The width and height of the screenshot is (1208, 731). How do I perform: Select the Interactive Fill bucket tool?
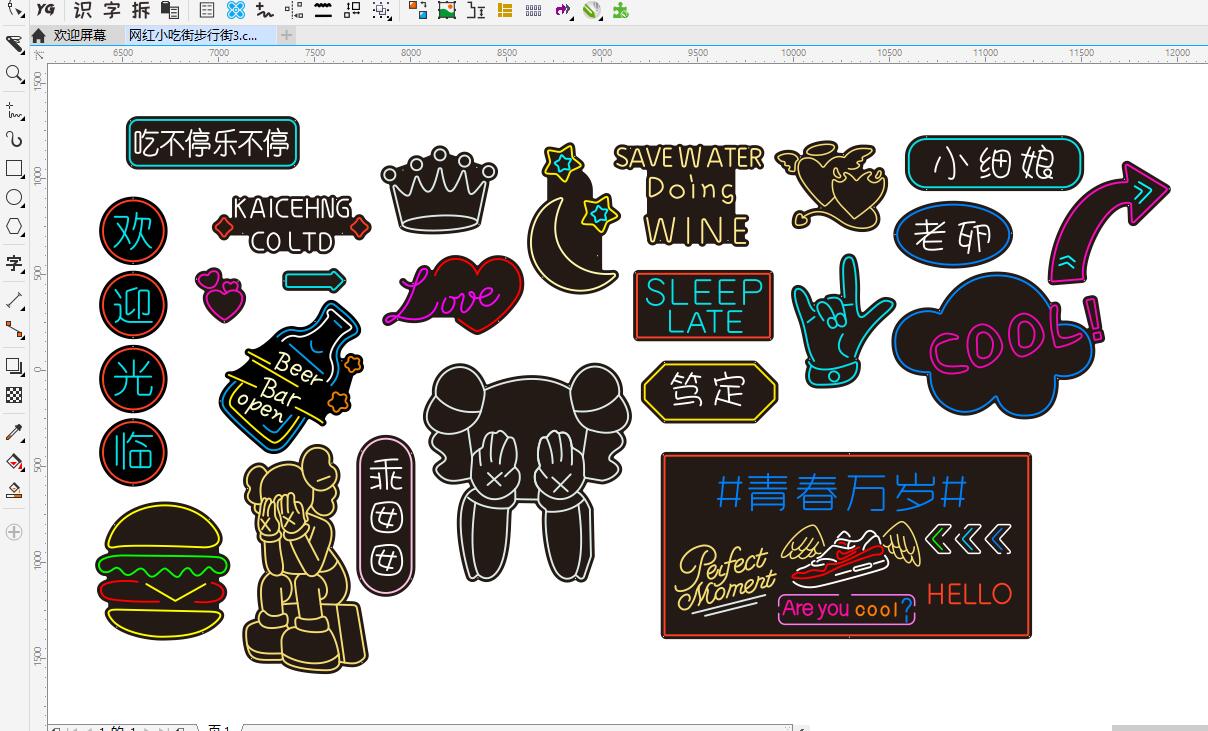pyautogui.click(x=14, y=461)
